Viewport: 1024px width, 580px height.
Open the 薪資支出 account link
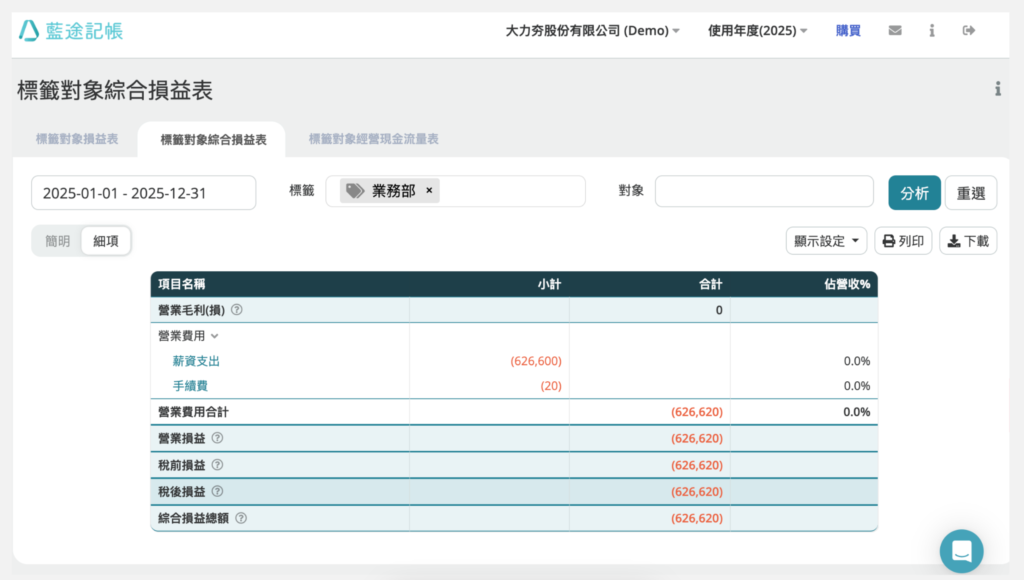click(x=196, y=361)
